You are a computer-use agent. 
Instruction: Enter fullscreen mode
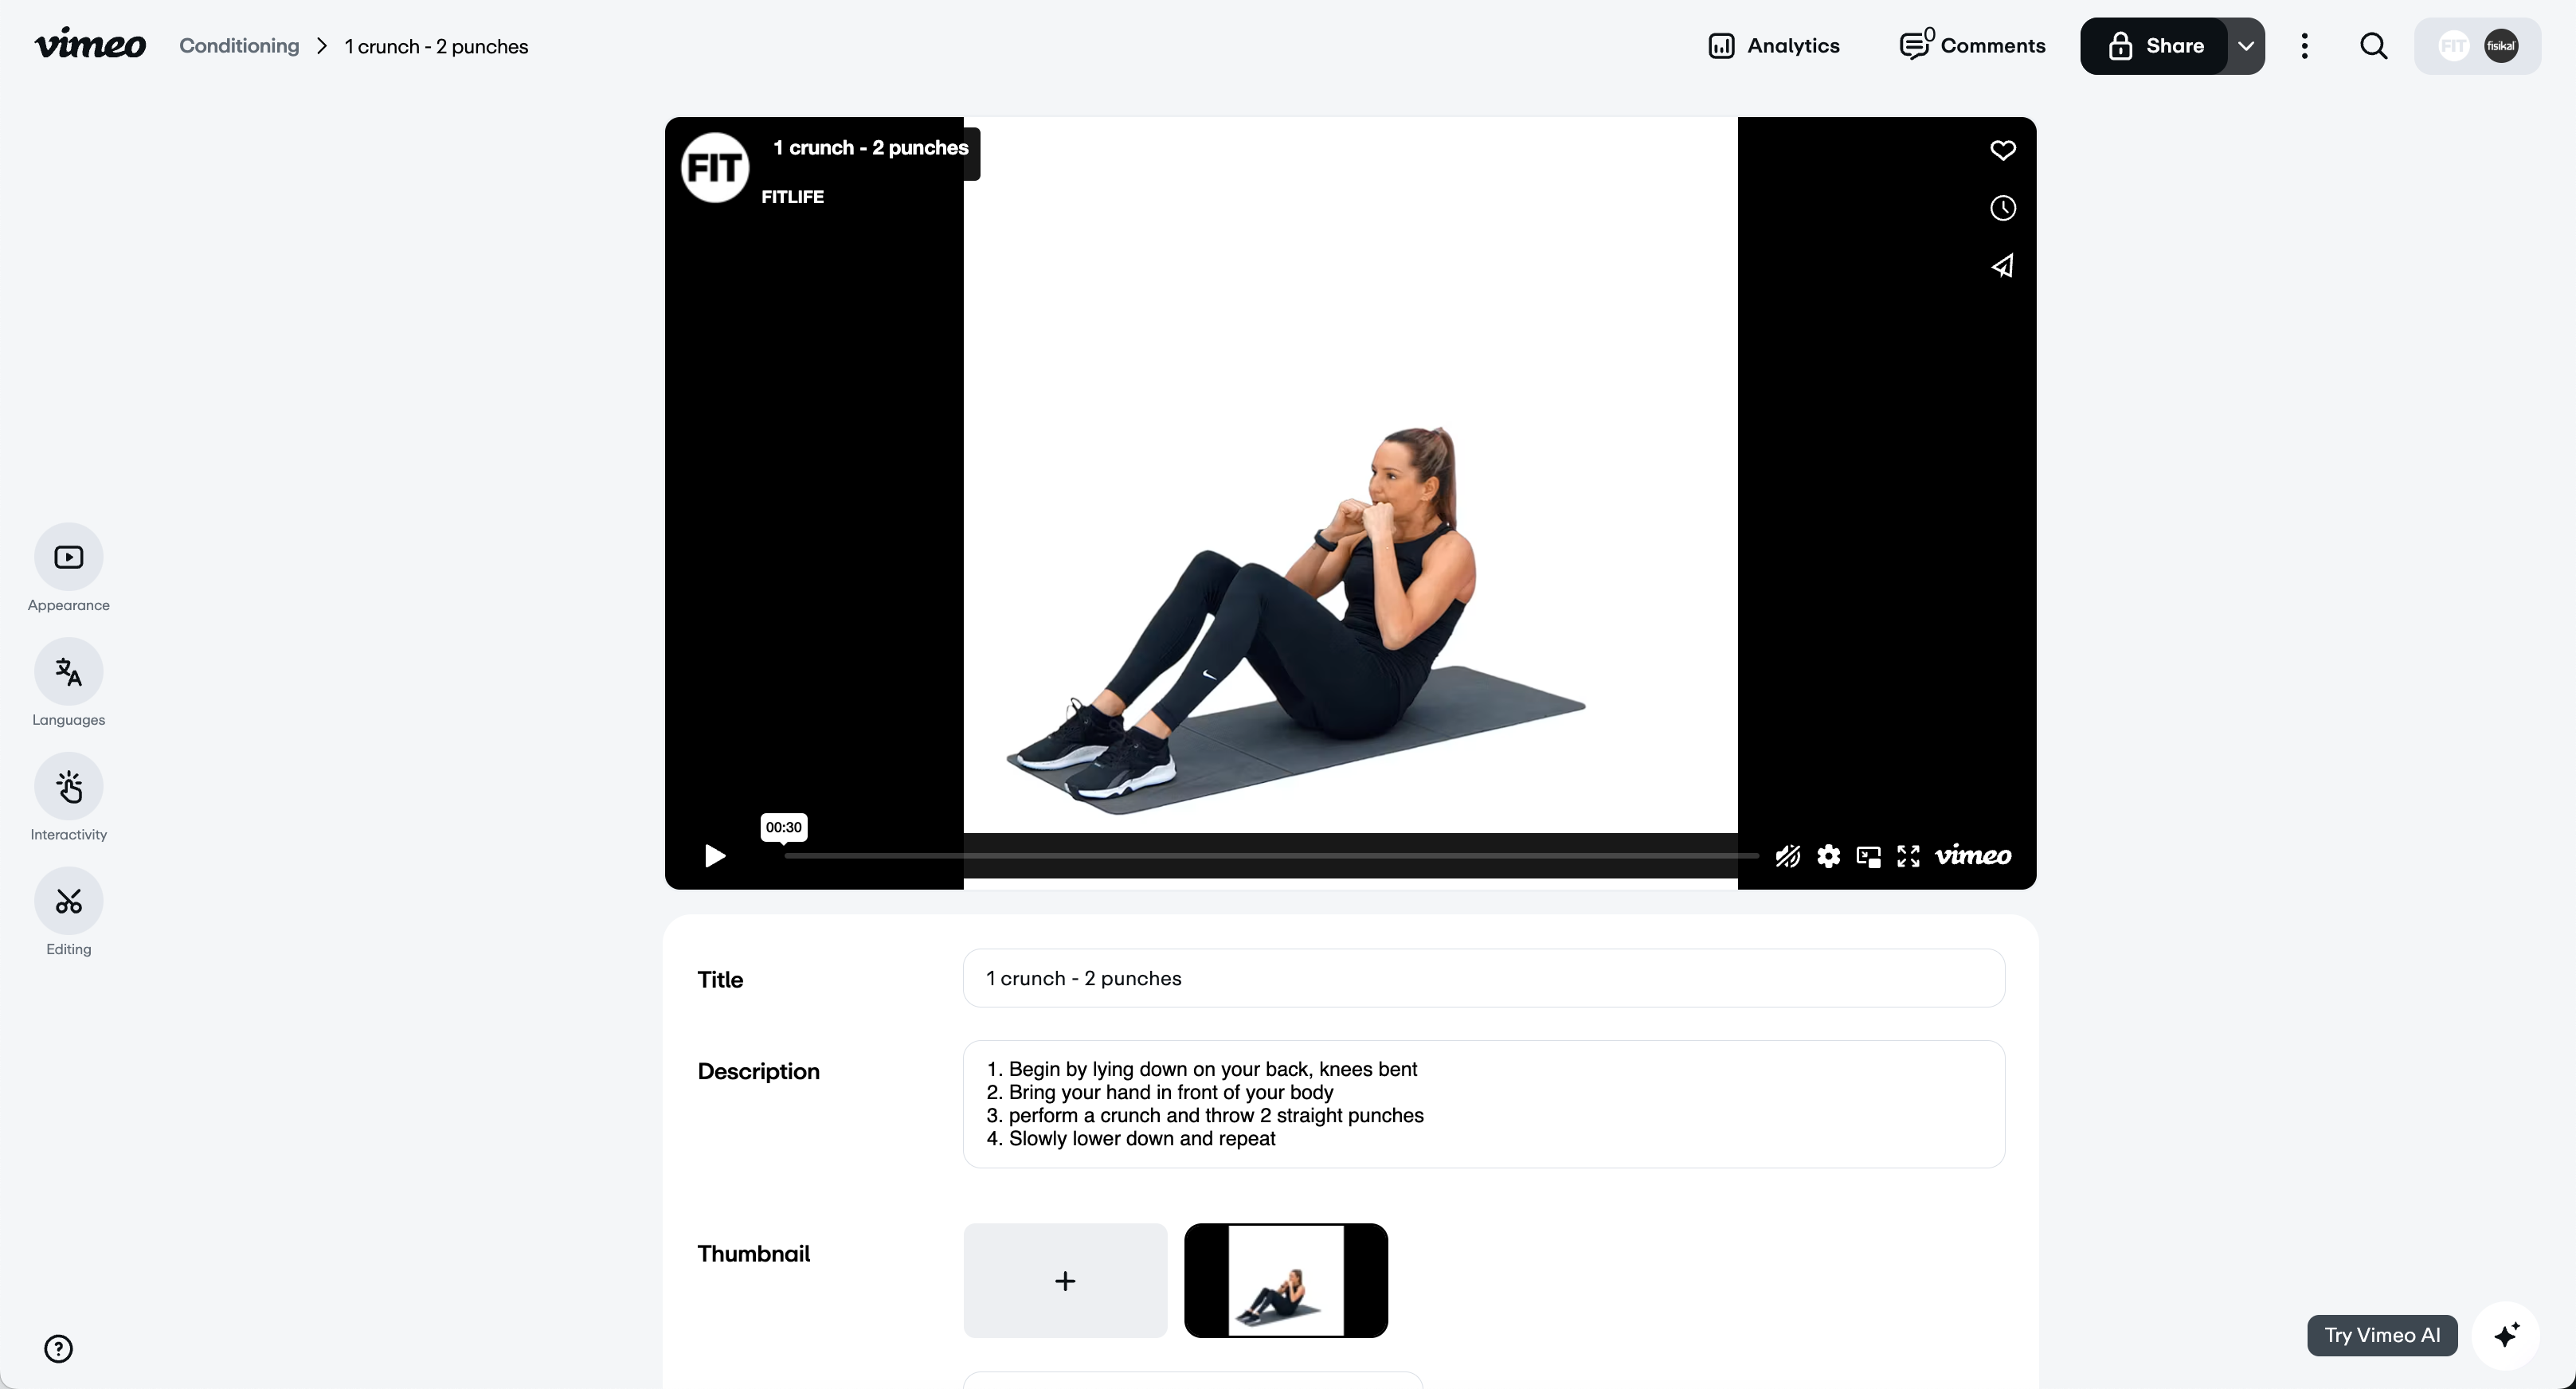[1909, 856]
